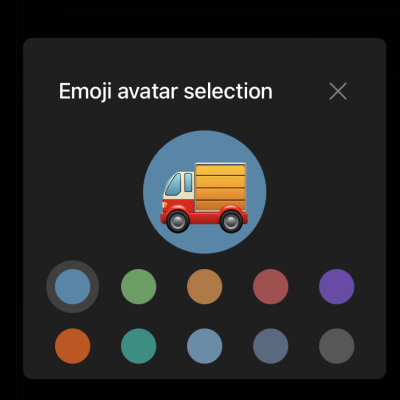This screenshot has height=400, width=400.
Task: Click the truck's red front bumper
Action: point(163,219)
